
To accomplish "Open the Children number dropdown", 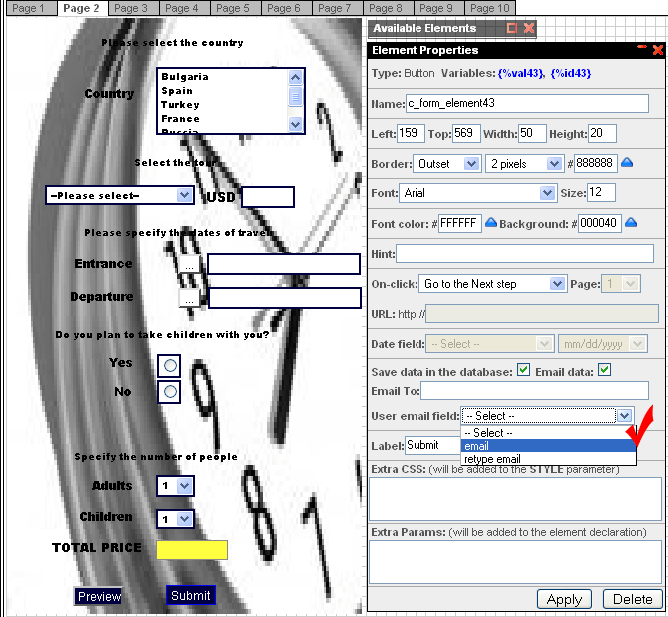I will [x=175, y=519].
